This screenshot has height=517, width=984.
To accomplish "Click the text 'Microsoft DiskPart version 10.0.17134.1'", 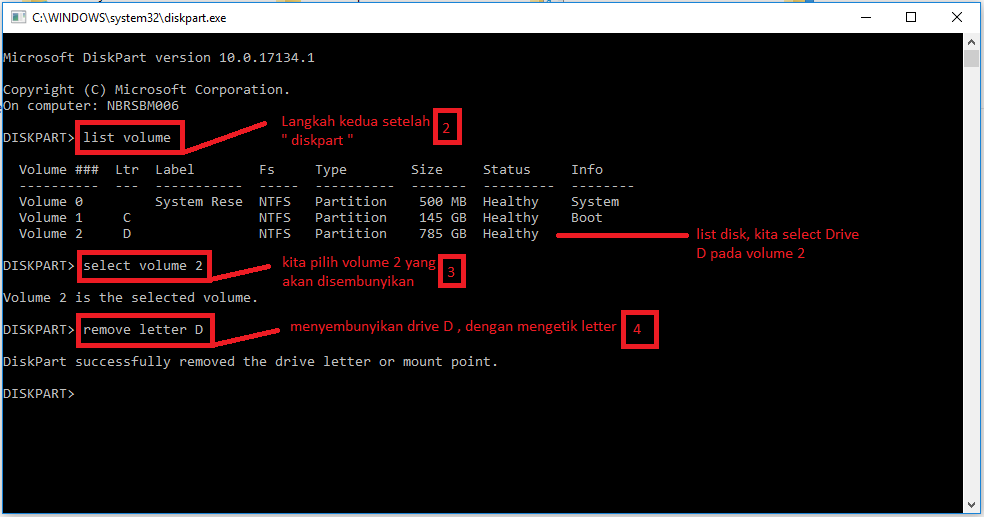I will pyautogui.click(x=159, y=58).
